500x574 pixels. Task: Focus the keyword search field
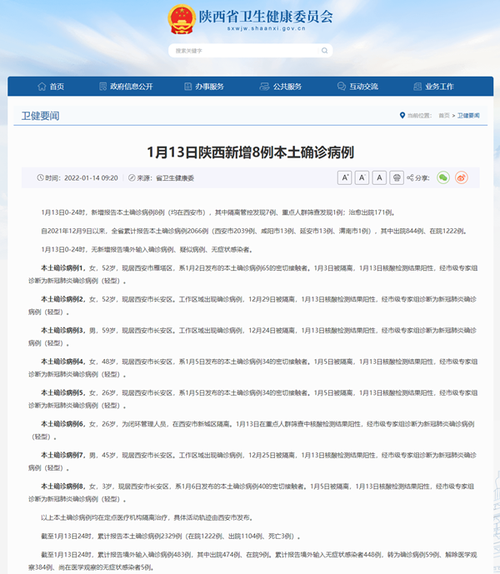click(x=250, y=51)
